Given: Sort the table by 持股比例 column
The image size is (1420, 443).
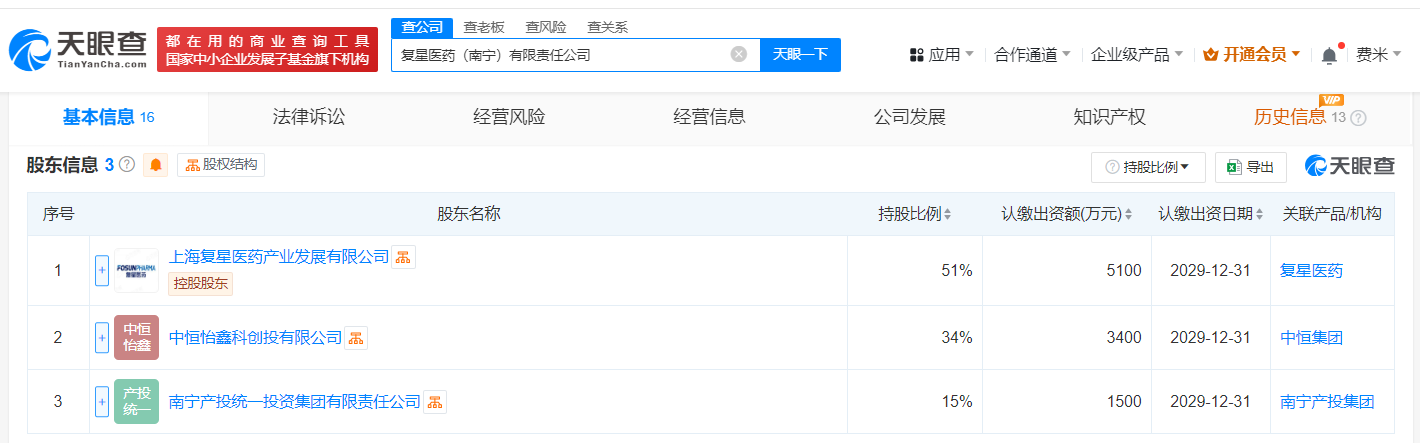Looking at the screenshot, I should point(947,214).
